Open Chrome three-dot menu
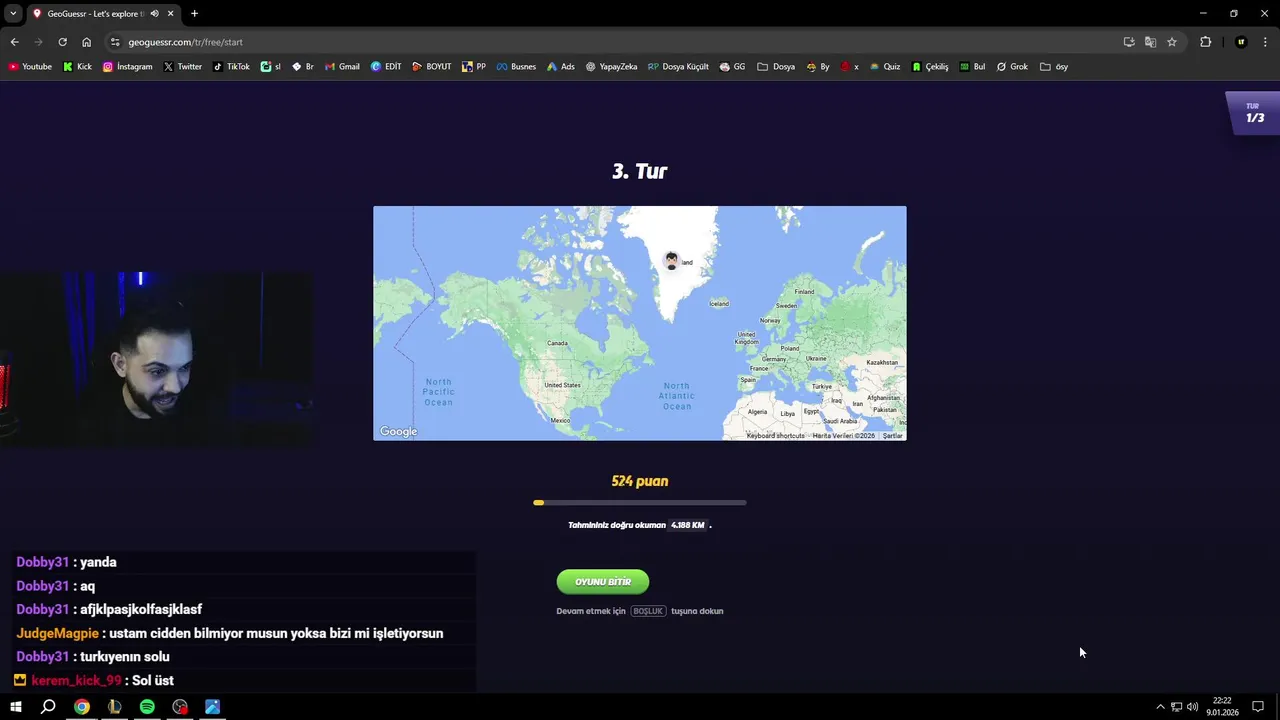This screenshot has width=1280, height=720. coord(1265,42)
